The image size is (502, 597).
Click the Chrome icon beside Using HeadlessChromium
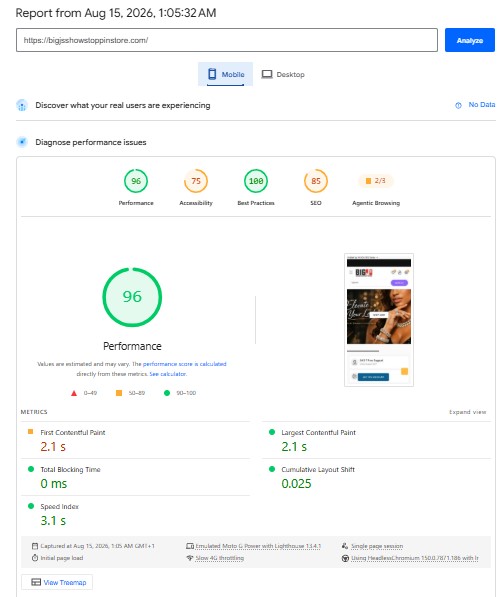coord(345,558)
